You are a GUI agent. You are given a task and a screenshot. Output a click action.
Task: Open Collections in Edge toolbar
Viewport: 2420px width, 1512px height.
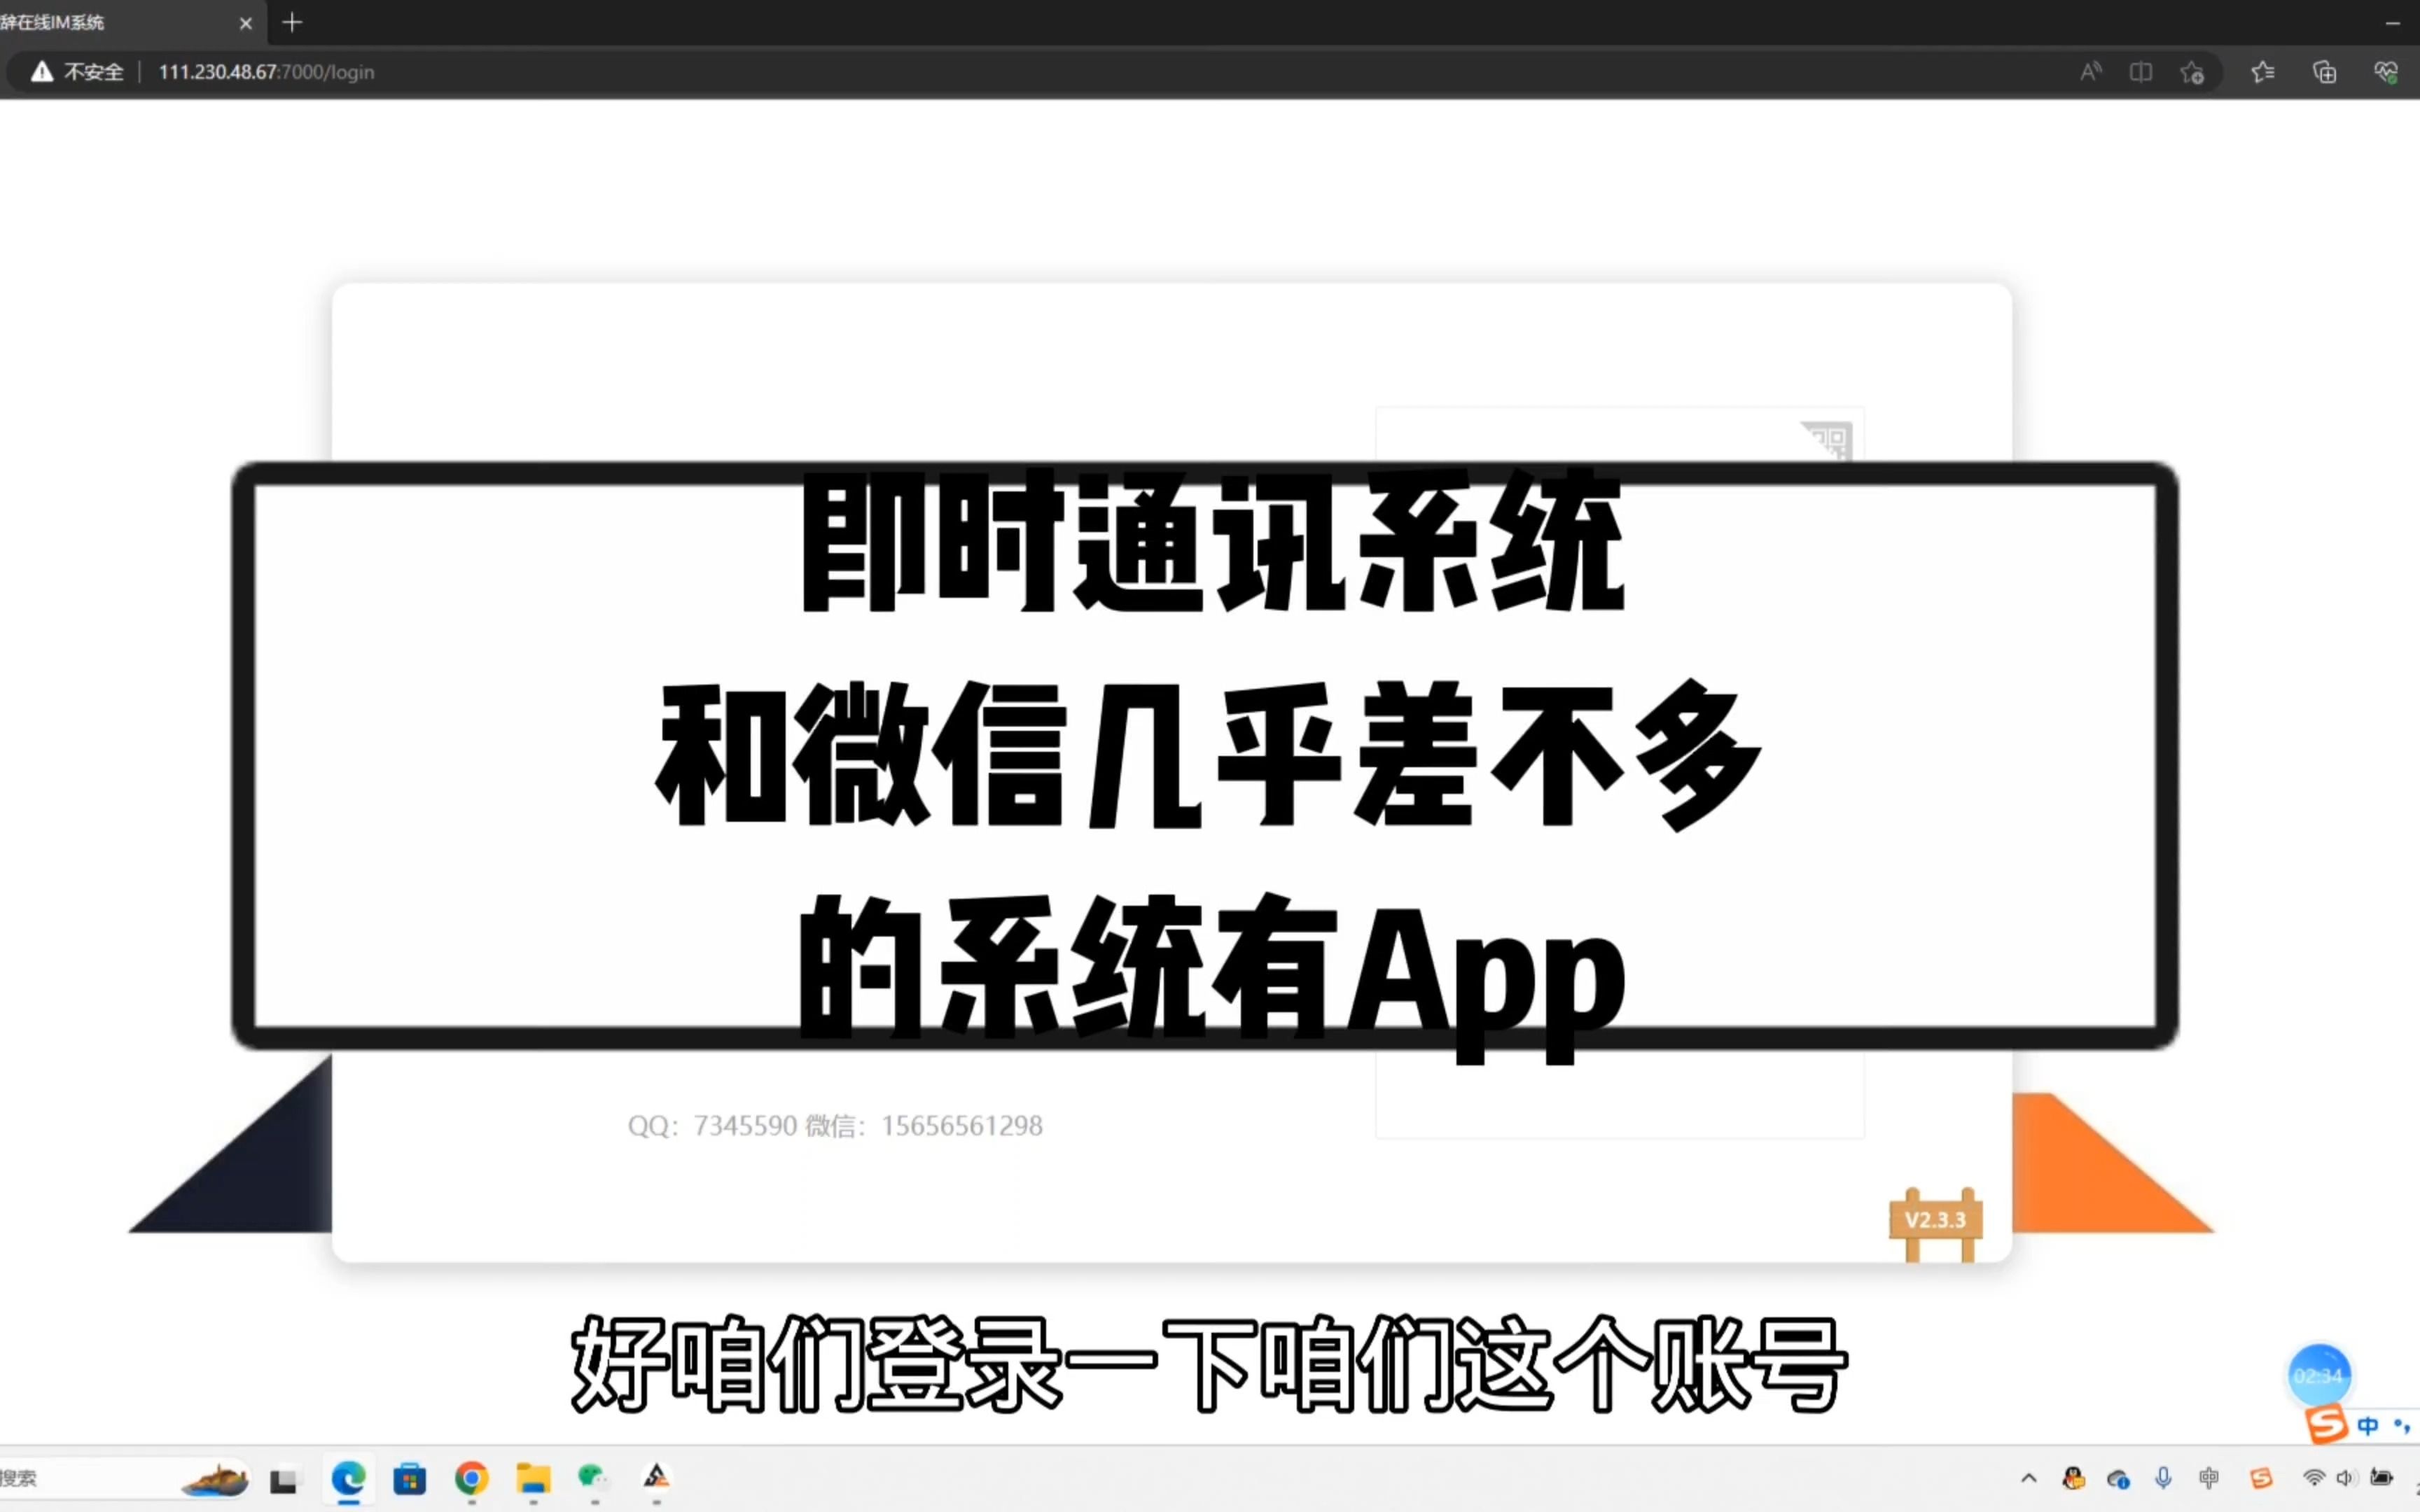coord(2324,72)
